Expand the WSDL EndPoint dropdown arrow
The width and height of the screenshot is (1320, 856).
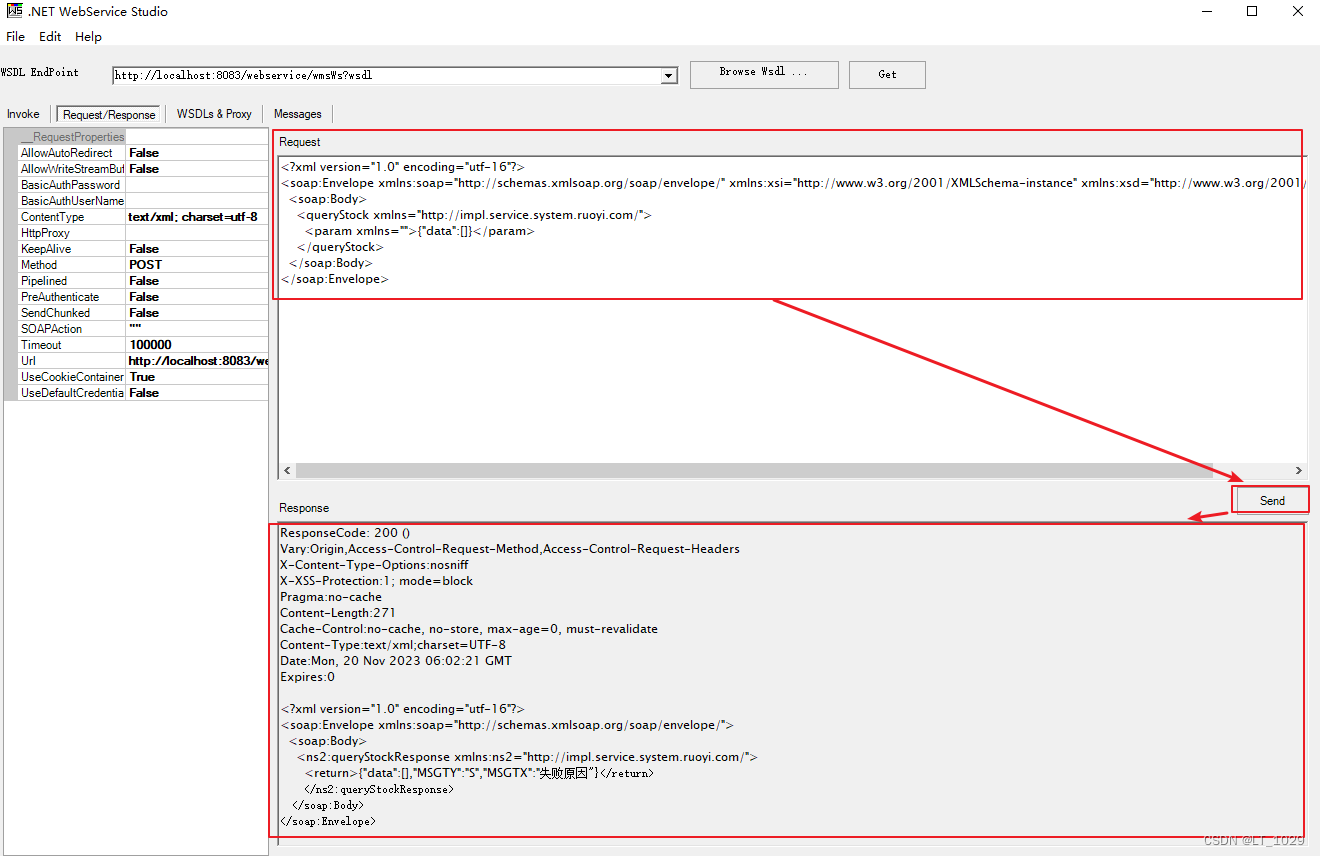point(669,75)
